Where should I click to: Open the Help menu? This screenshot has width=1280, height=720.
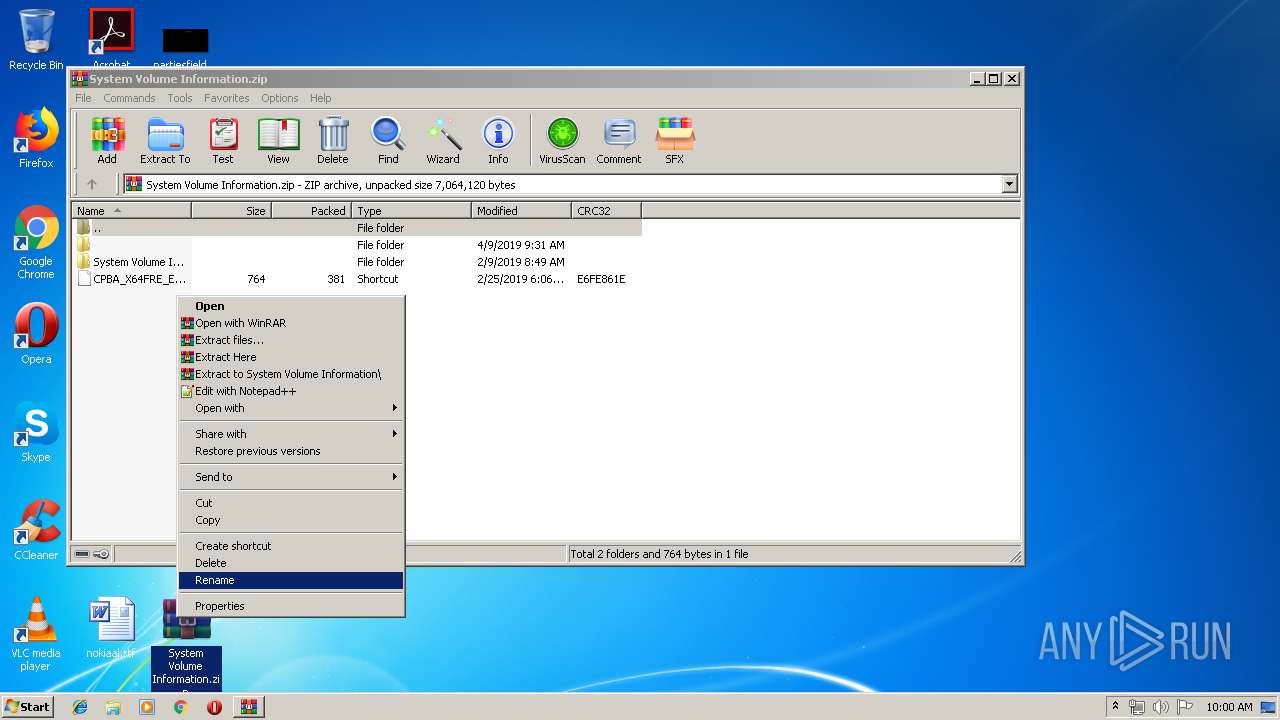click(x=320, y=98)
